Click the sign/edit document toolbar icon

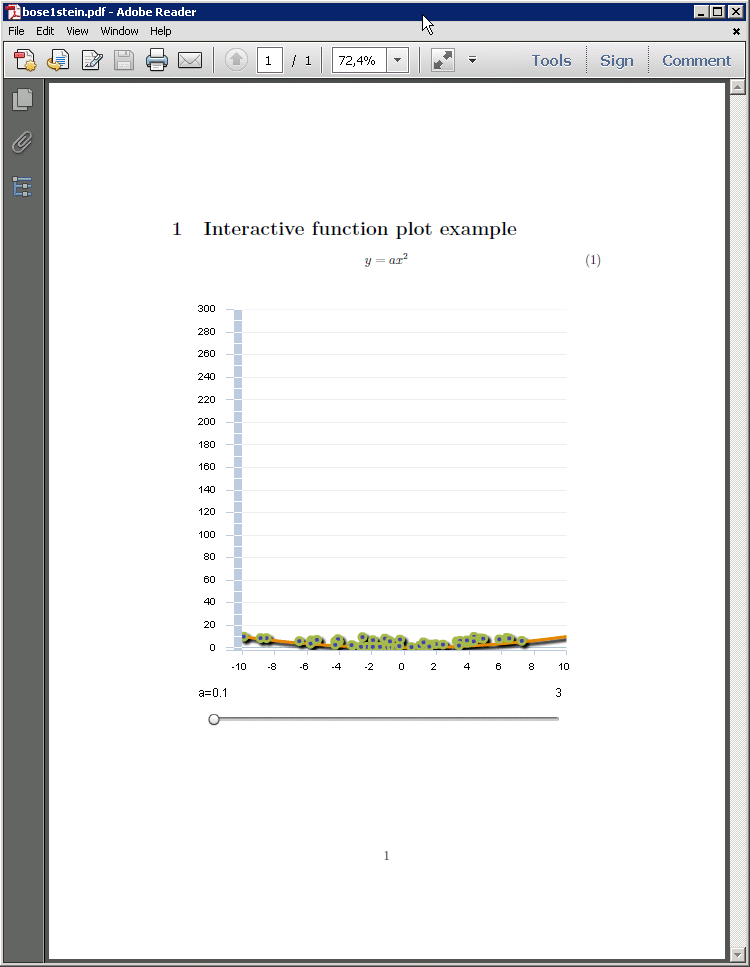click(91, 60)
